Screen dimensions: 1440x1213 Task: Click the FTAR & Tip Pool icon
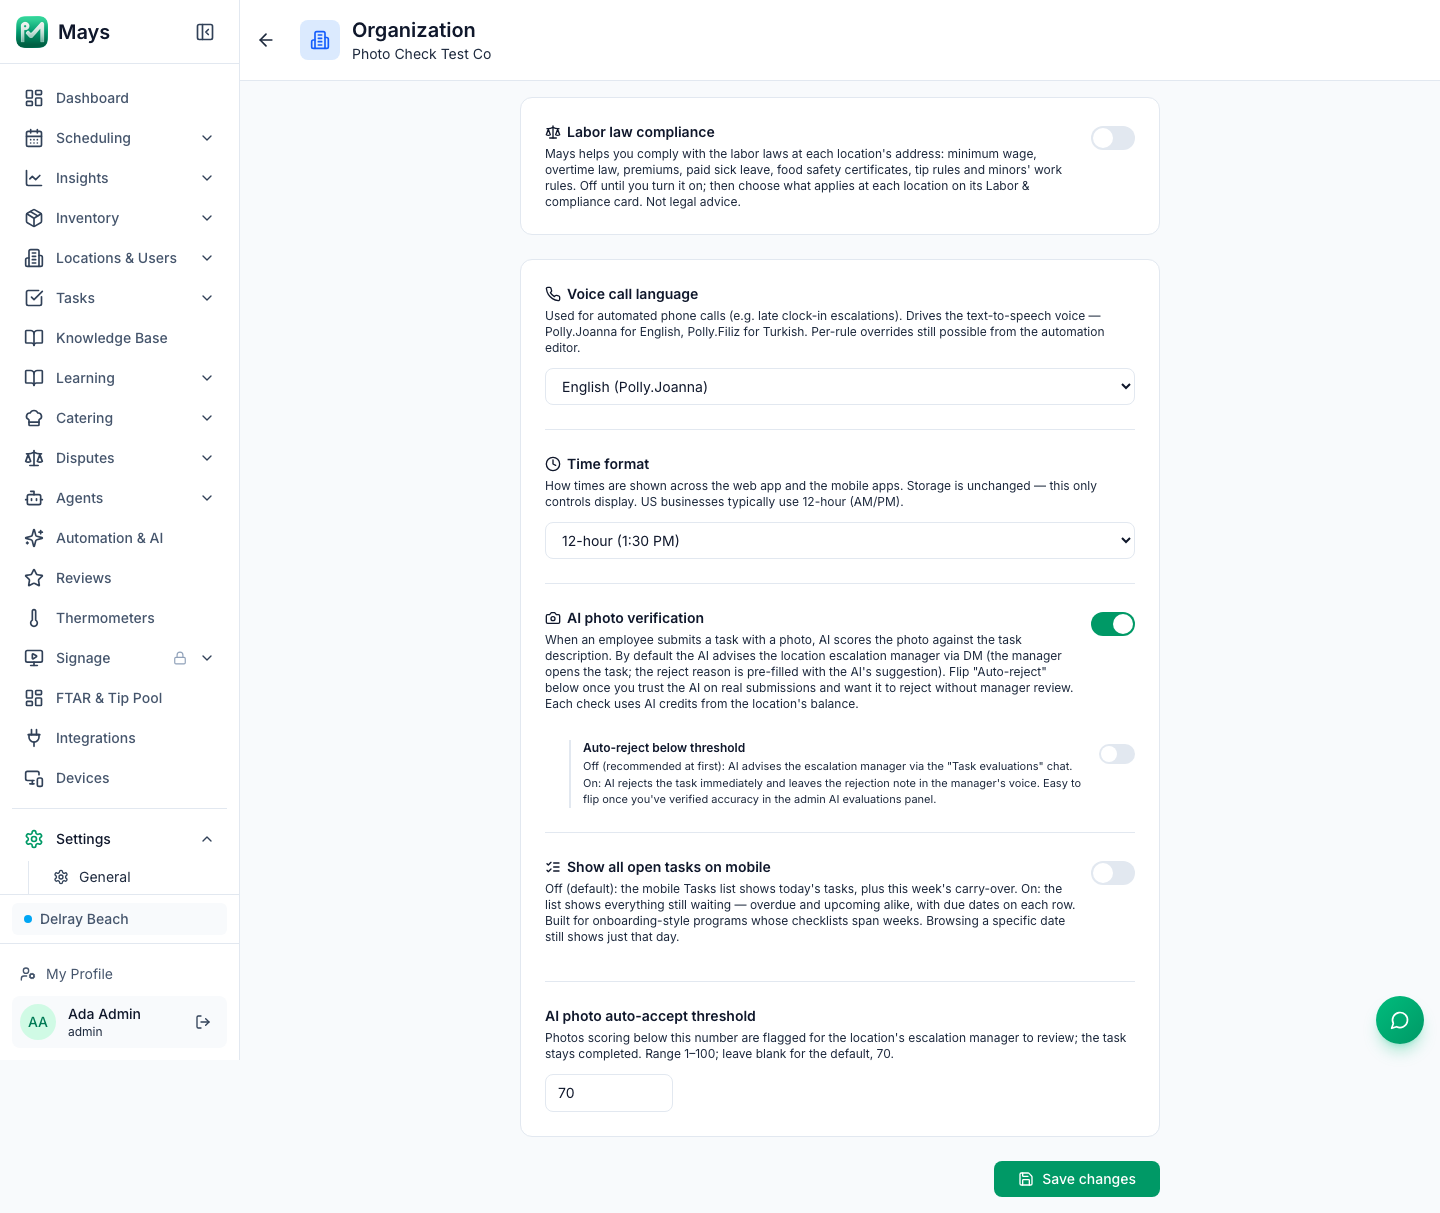(x=34, y=698)
